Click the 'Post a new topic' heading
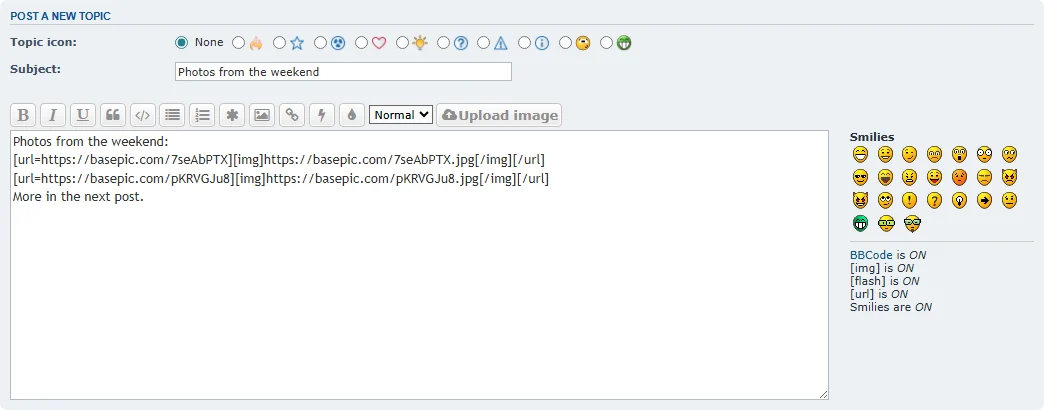 61,16
